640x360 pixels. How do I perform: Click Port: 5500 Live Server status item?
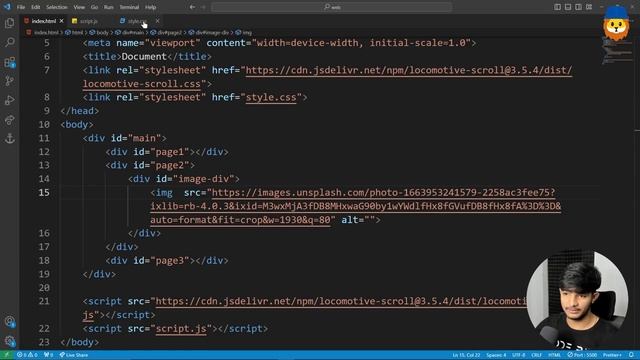coord(582,355)
